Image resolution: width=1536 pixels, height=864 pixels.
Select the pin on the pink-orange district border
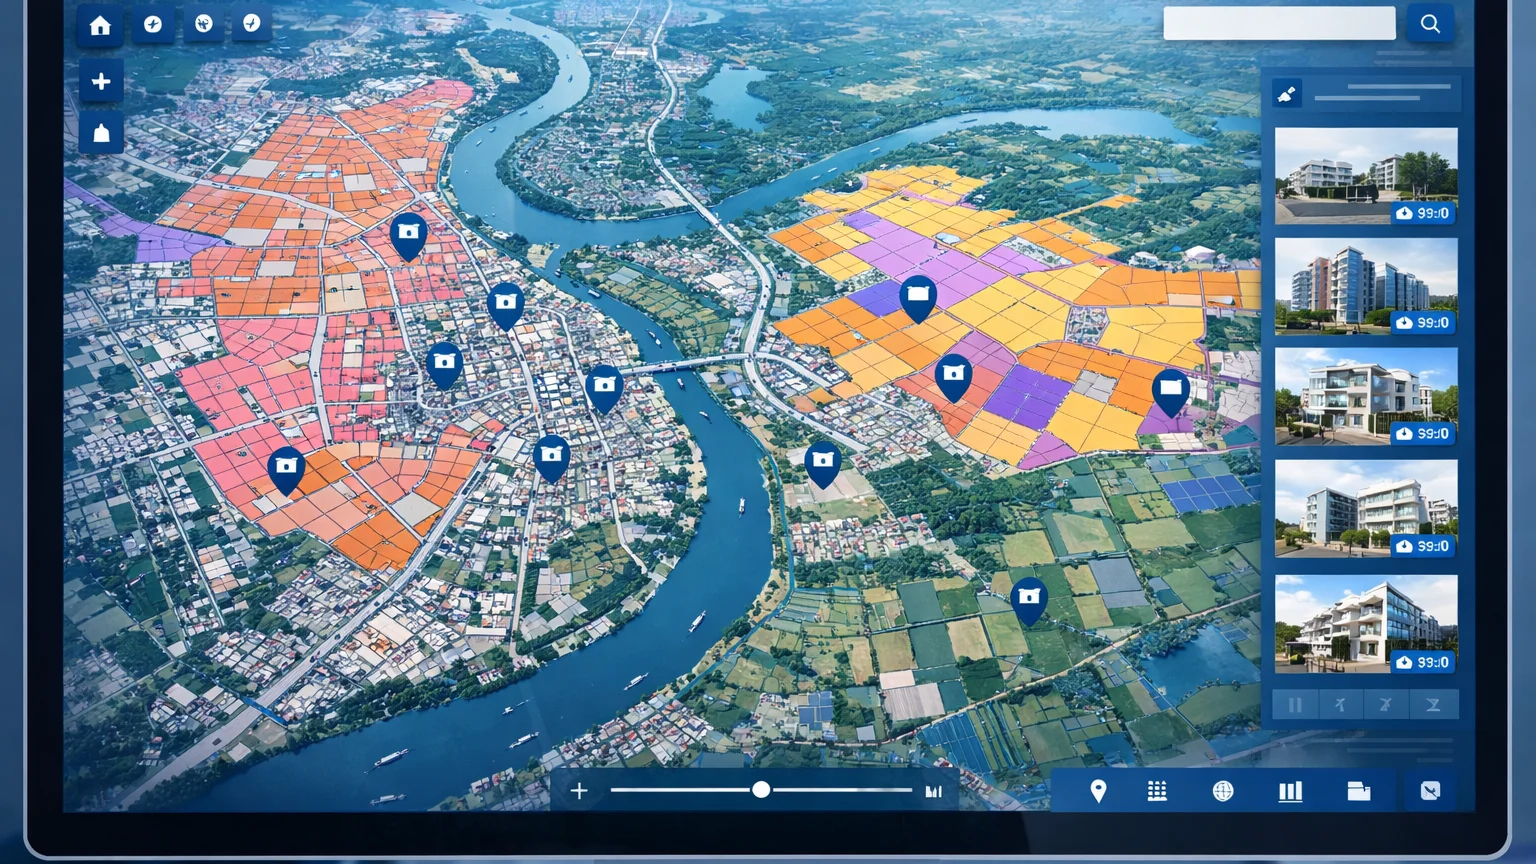pos(286,471)
